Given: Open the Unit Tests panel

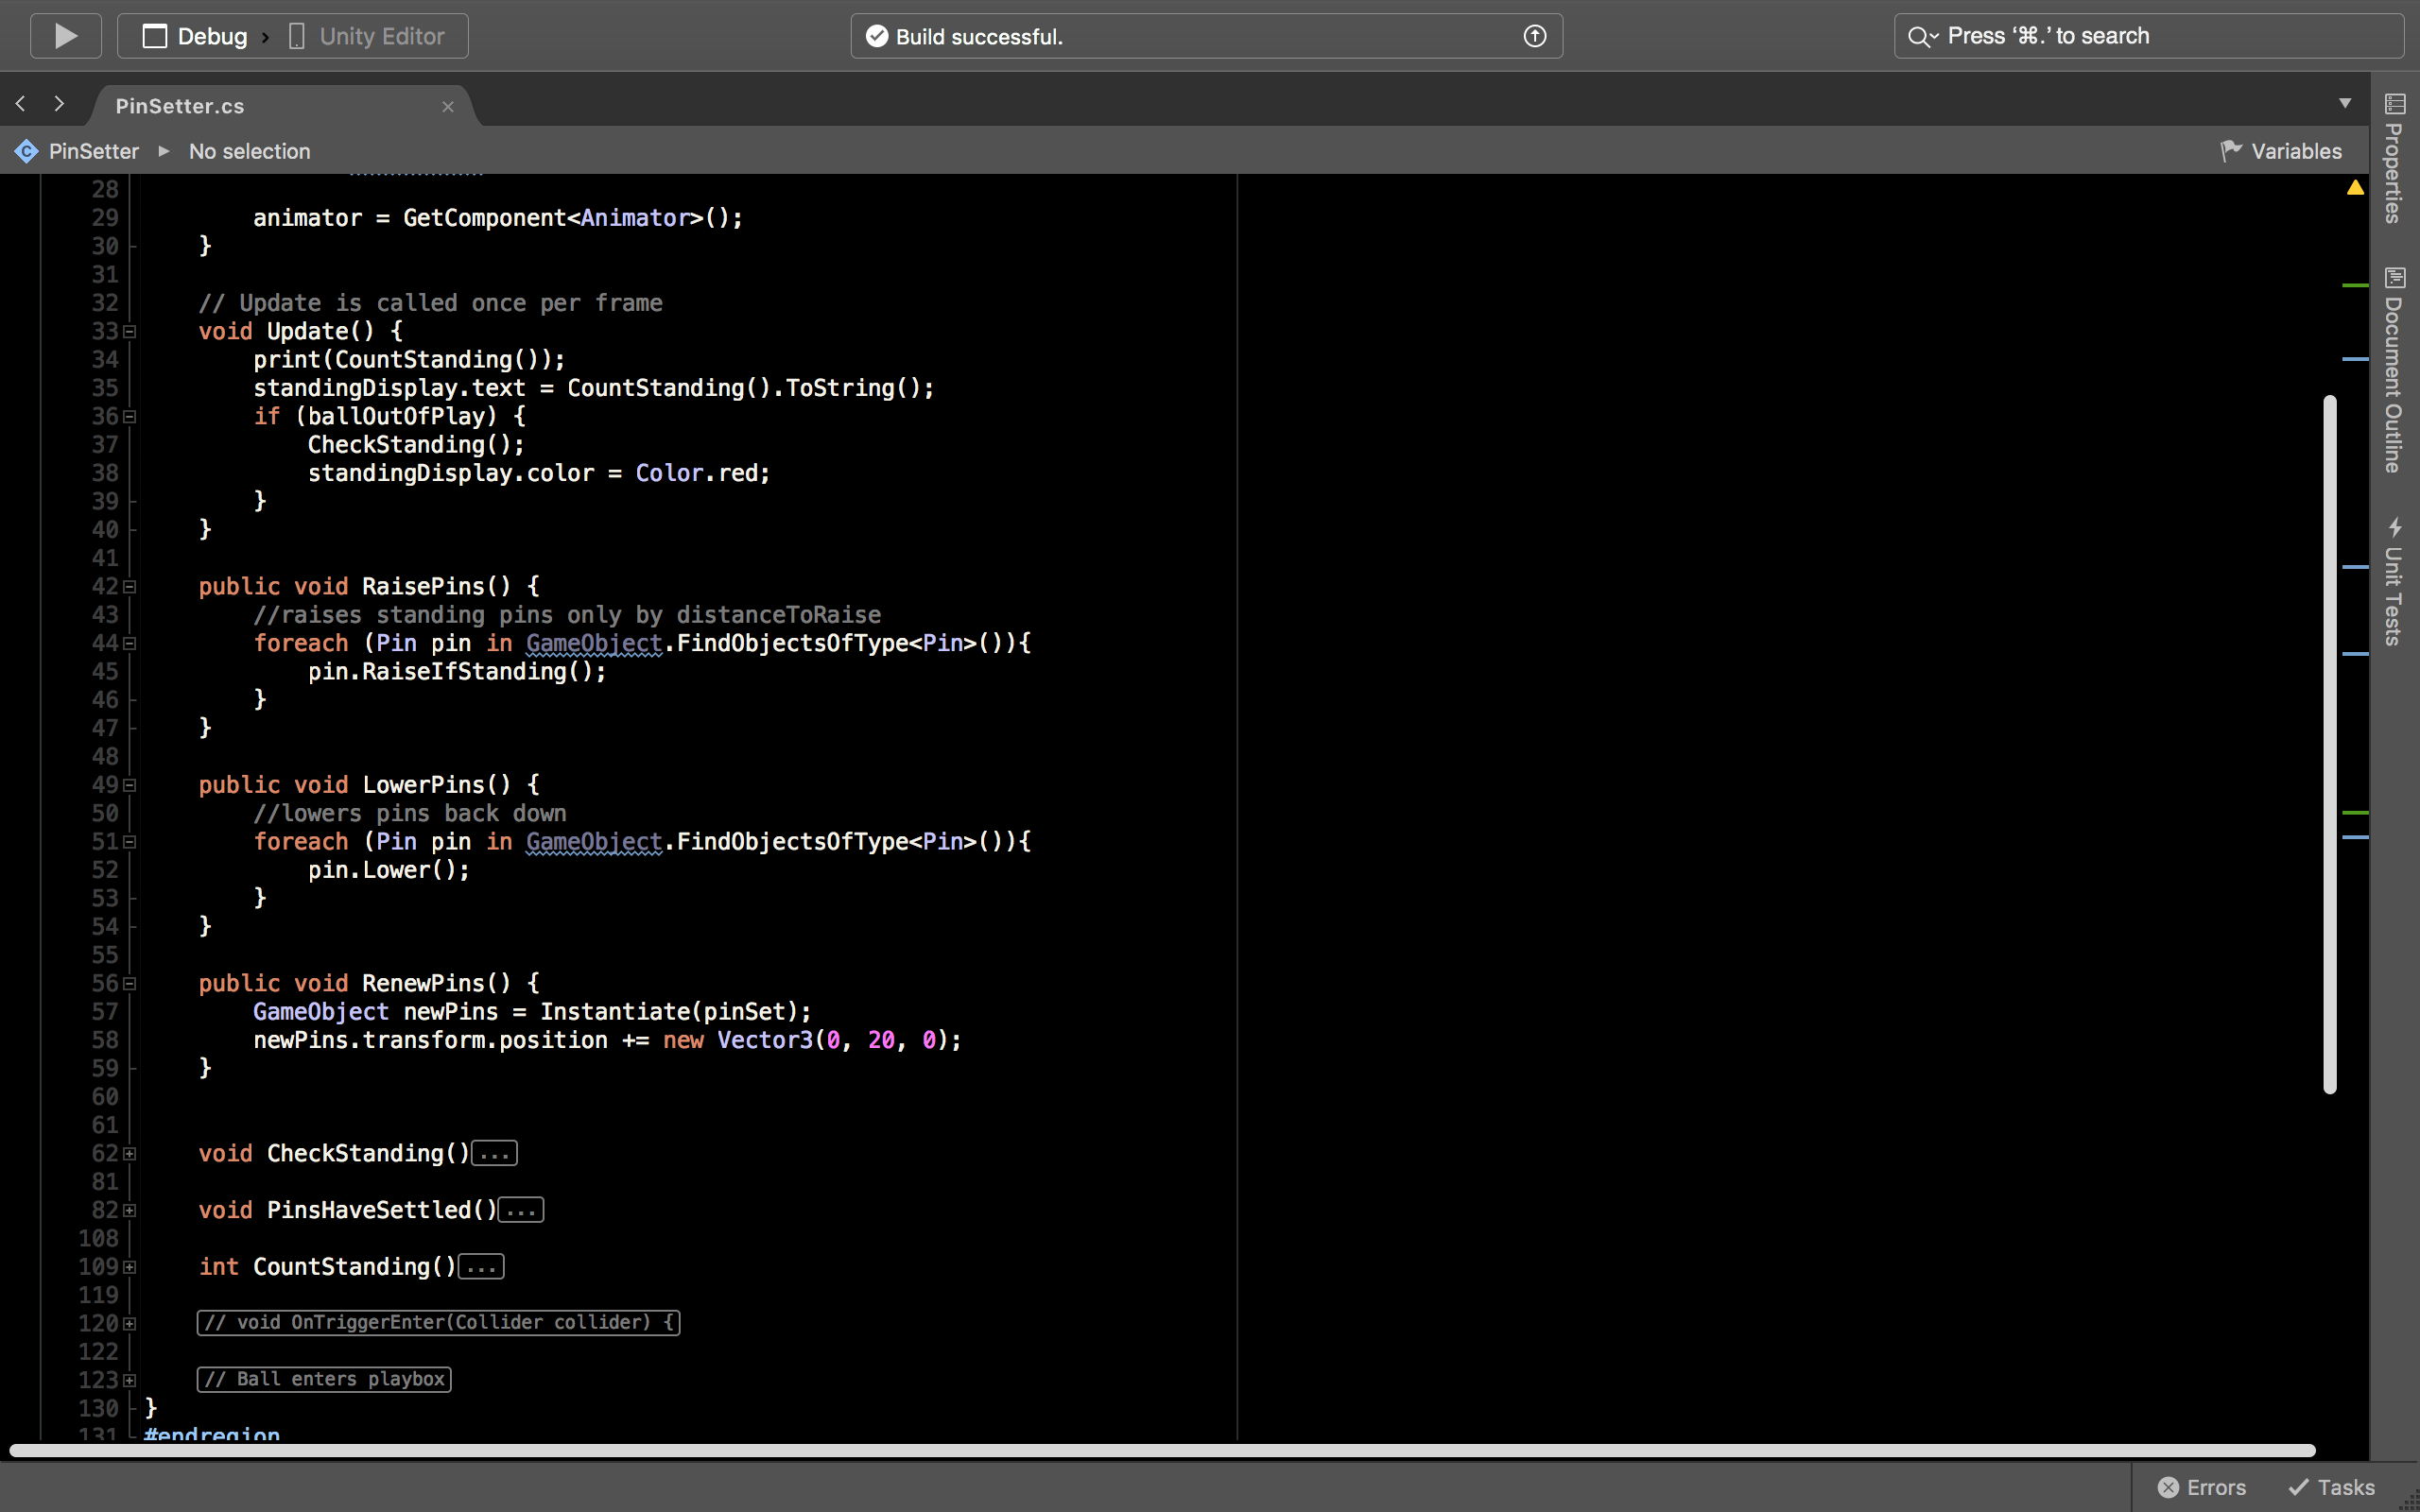Looking at the screenshot, I should coord(2396,580).
